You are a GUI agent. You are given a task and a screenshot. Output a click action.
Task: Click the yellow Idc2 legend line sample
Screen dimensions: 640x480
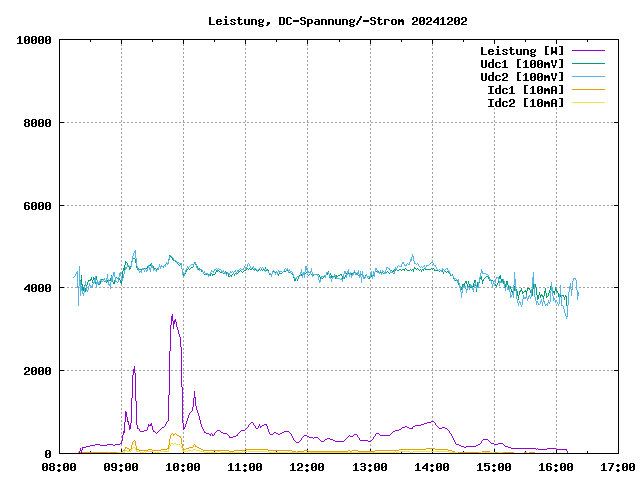pos(588,102)
